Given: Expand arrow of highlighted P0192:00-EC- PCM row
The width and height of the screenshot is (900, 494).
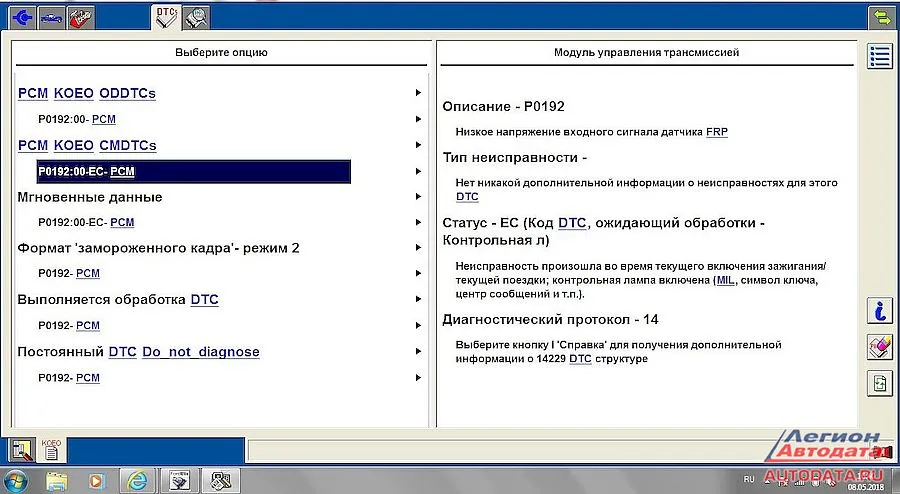Looking at the screenshot, I should point(418,171).
